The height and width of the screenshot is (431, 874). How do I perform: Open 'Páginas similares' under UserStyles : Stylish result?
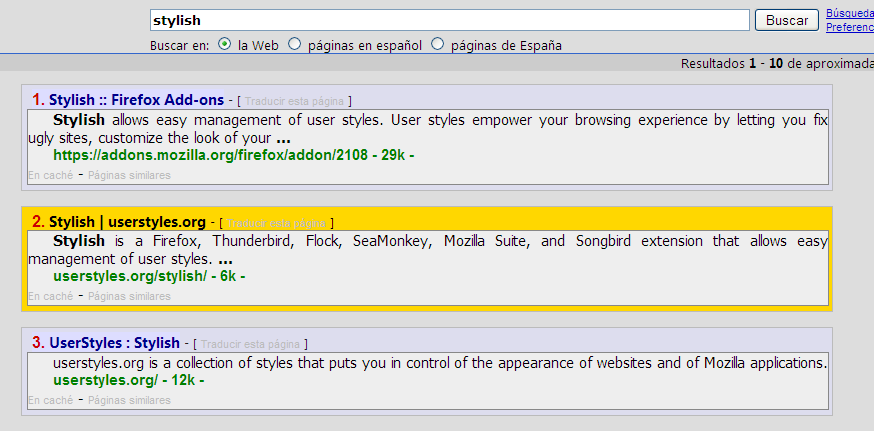coord(129,400)
